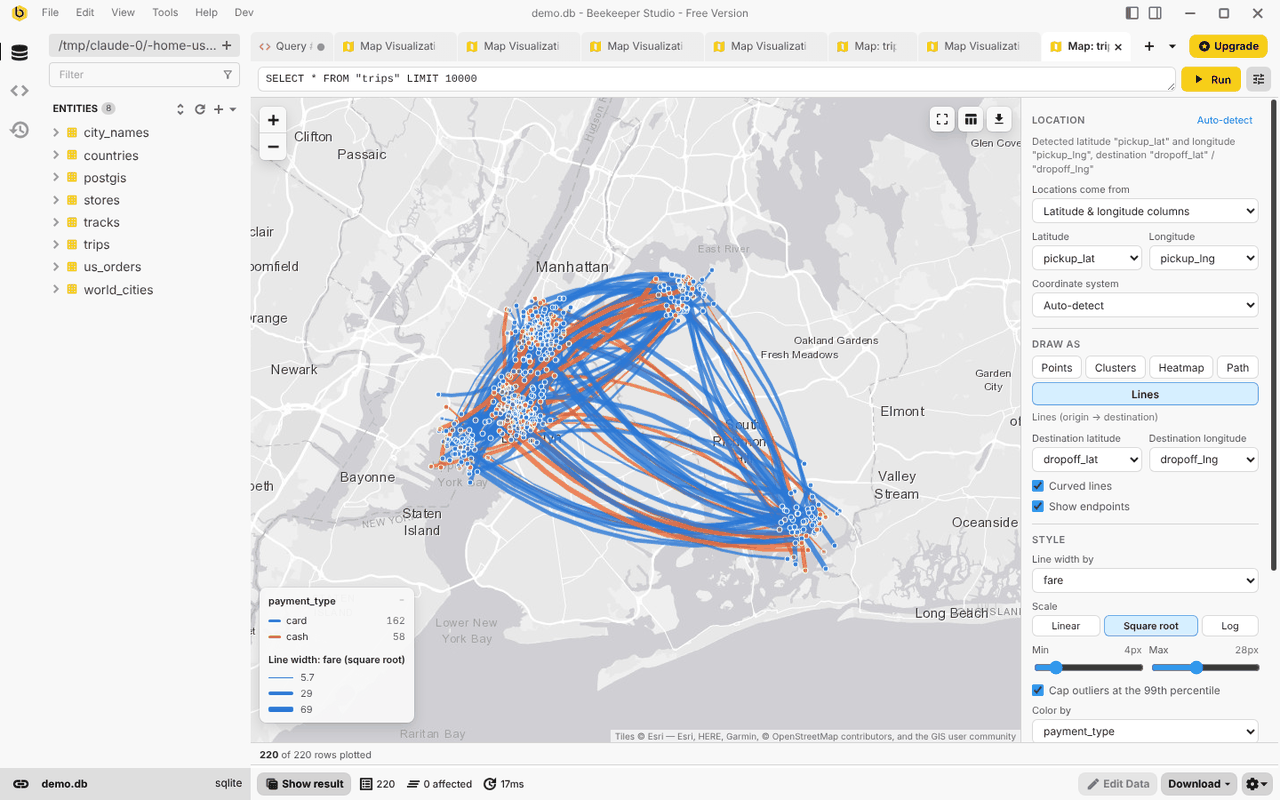
Task: Open Line width by dropdown
Action: (1145, 580)
